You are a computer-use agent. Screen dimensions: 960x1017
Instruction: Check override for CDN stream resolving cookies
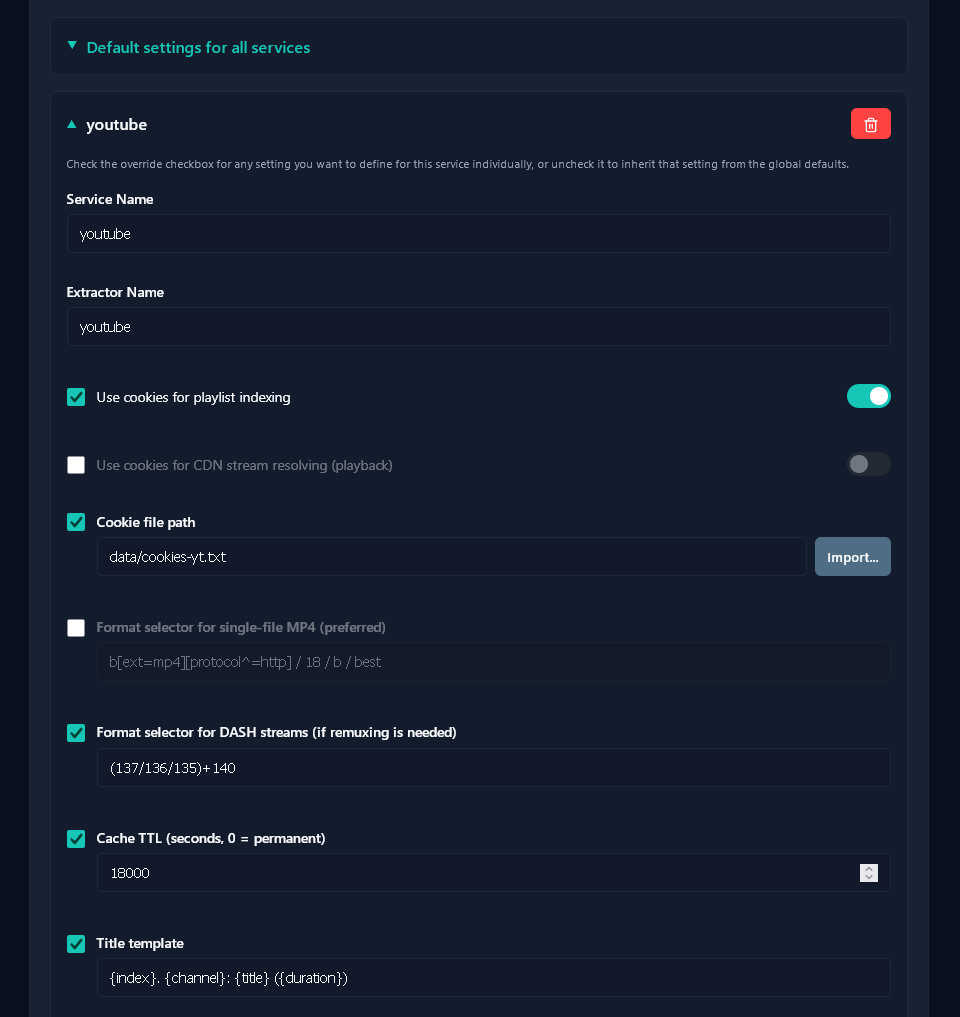pyautogui.click(x=76, y=465)
